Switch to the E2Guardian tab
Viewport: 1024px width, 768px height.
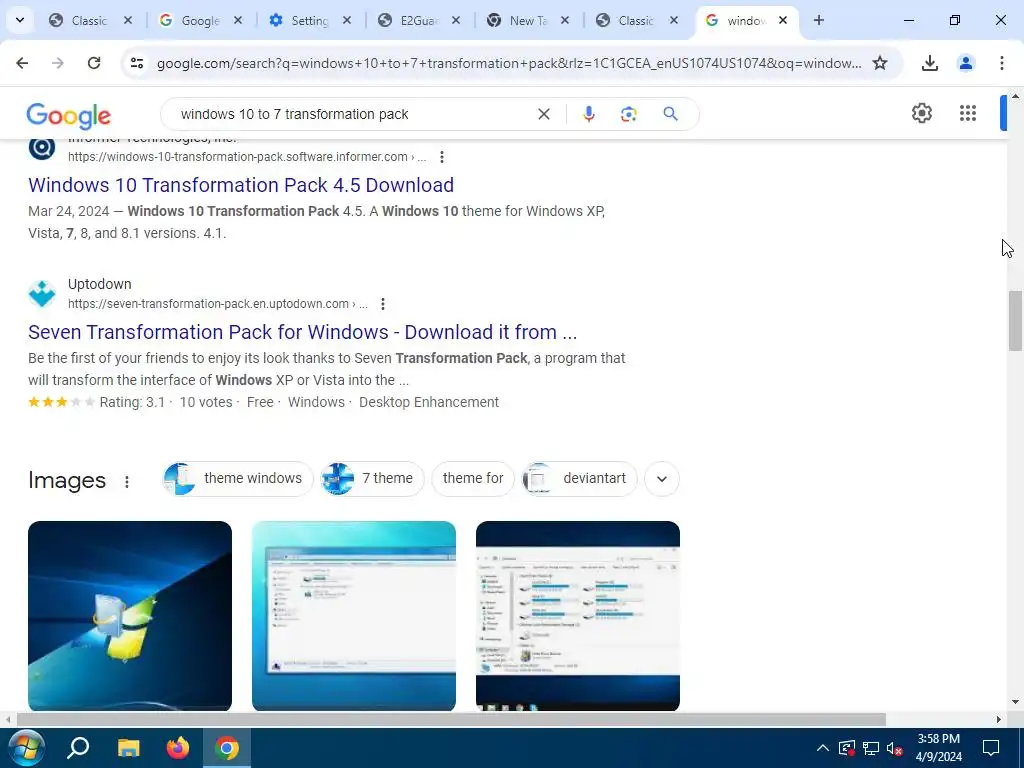click(x=418, y=21)
